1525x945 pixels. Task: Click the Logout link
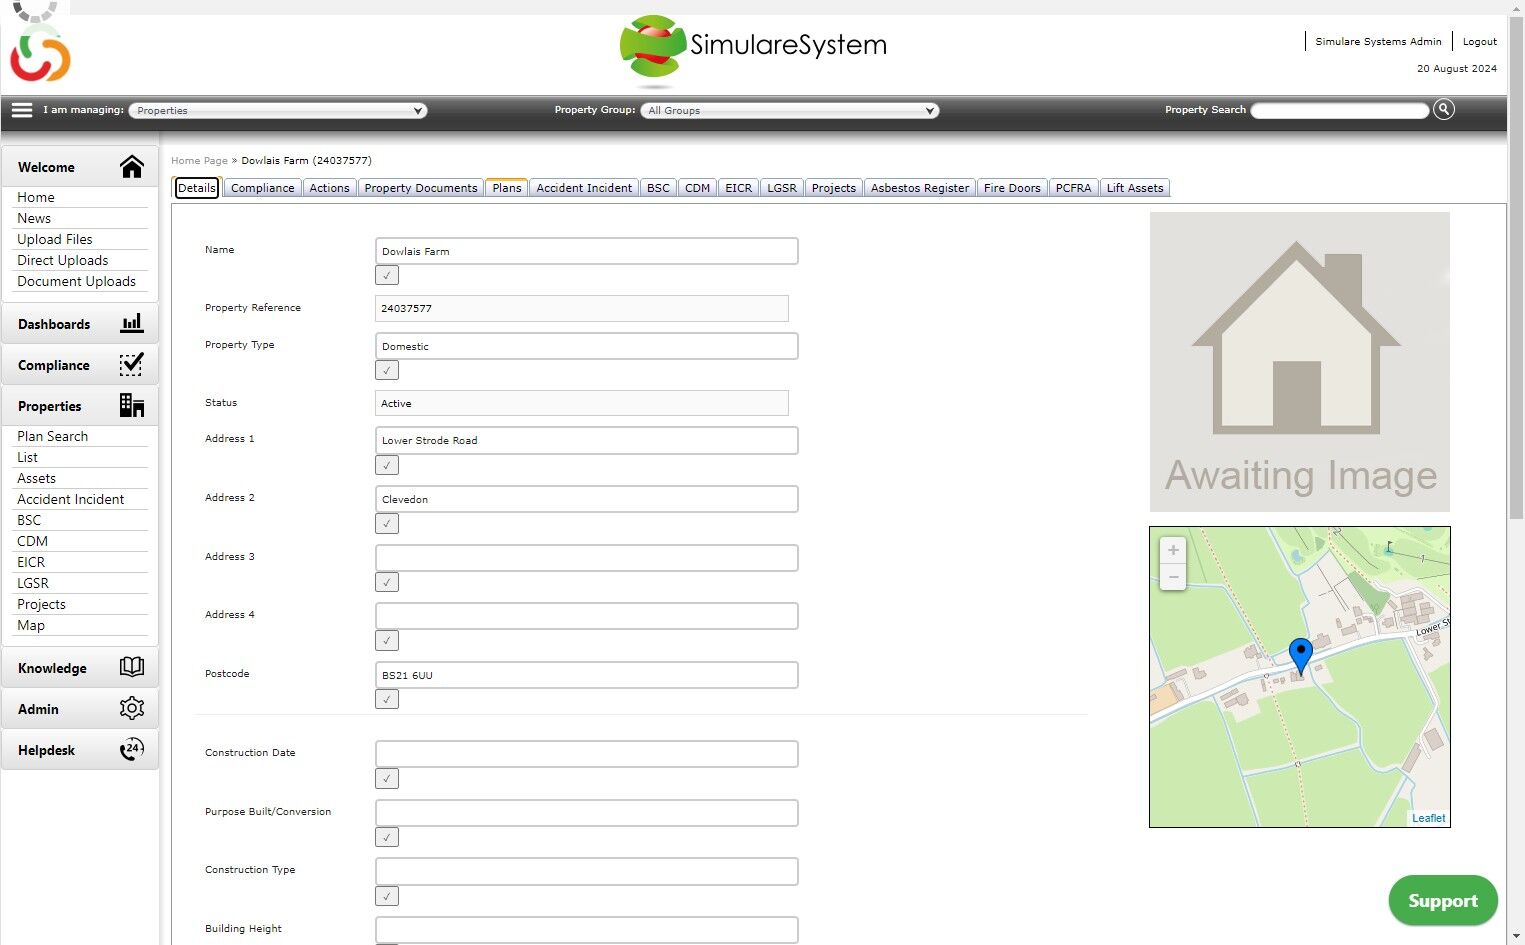(x=1479, y=42)
